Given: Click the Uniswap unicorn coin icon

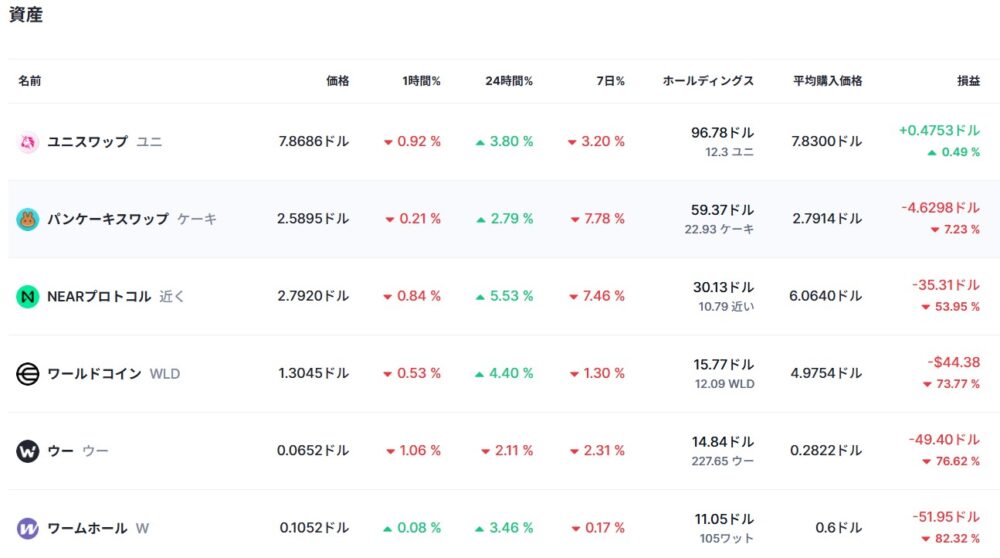Looking at the screenshot, I should [27, 142].
